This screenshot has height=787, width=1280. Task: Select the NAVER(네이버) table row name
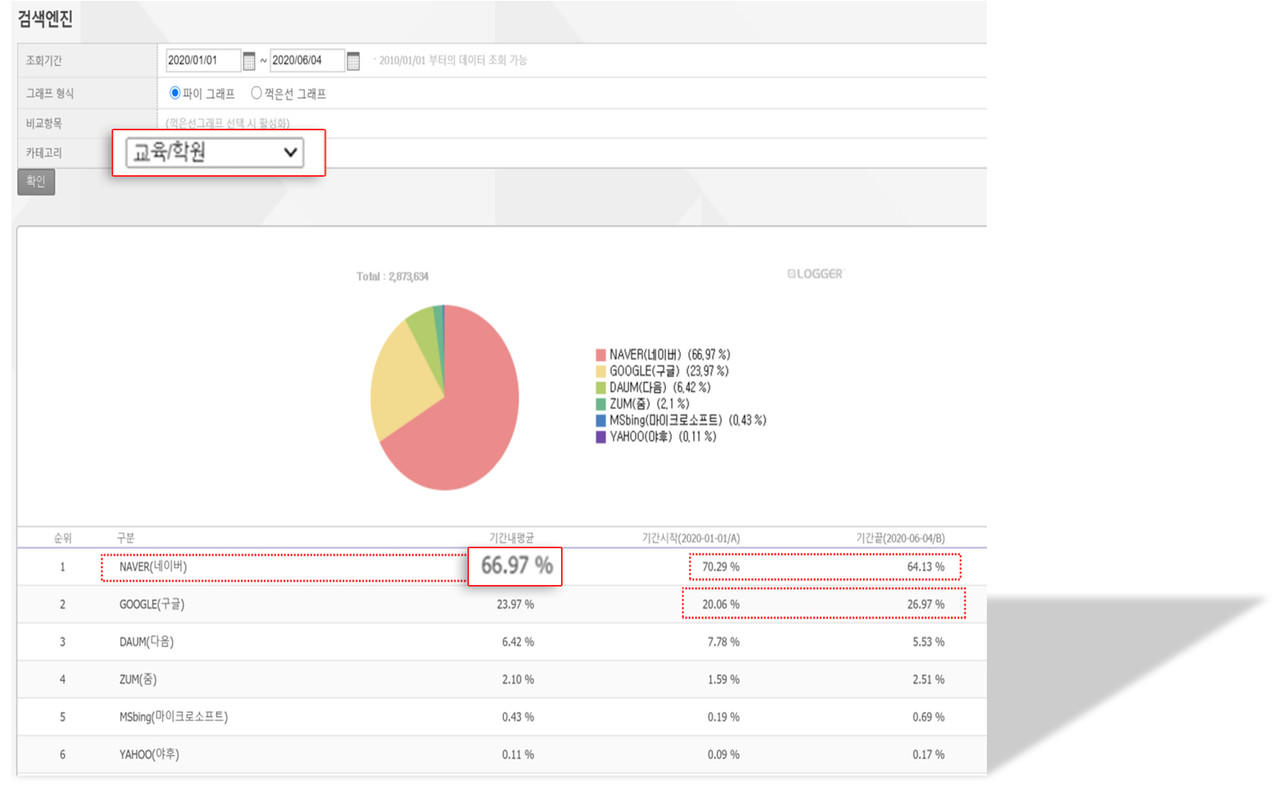click(152, 567)
